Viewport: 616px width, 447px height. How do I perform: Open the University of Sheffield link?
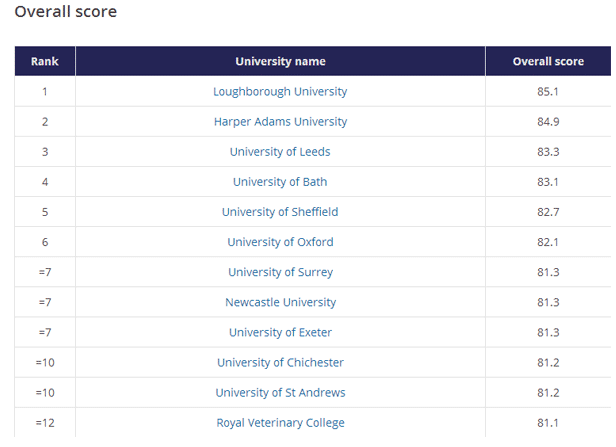(280, 212)
